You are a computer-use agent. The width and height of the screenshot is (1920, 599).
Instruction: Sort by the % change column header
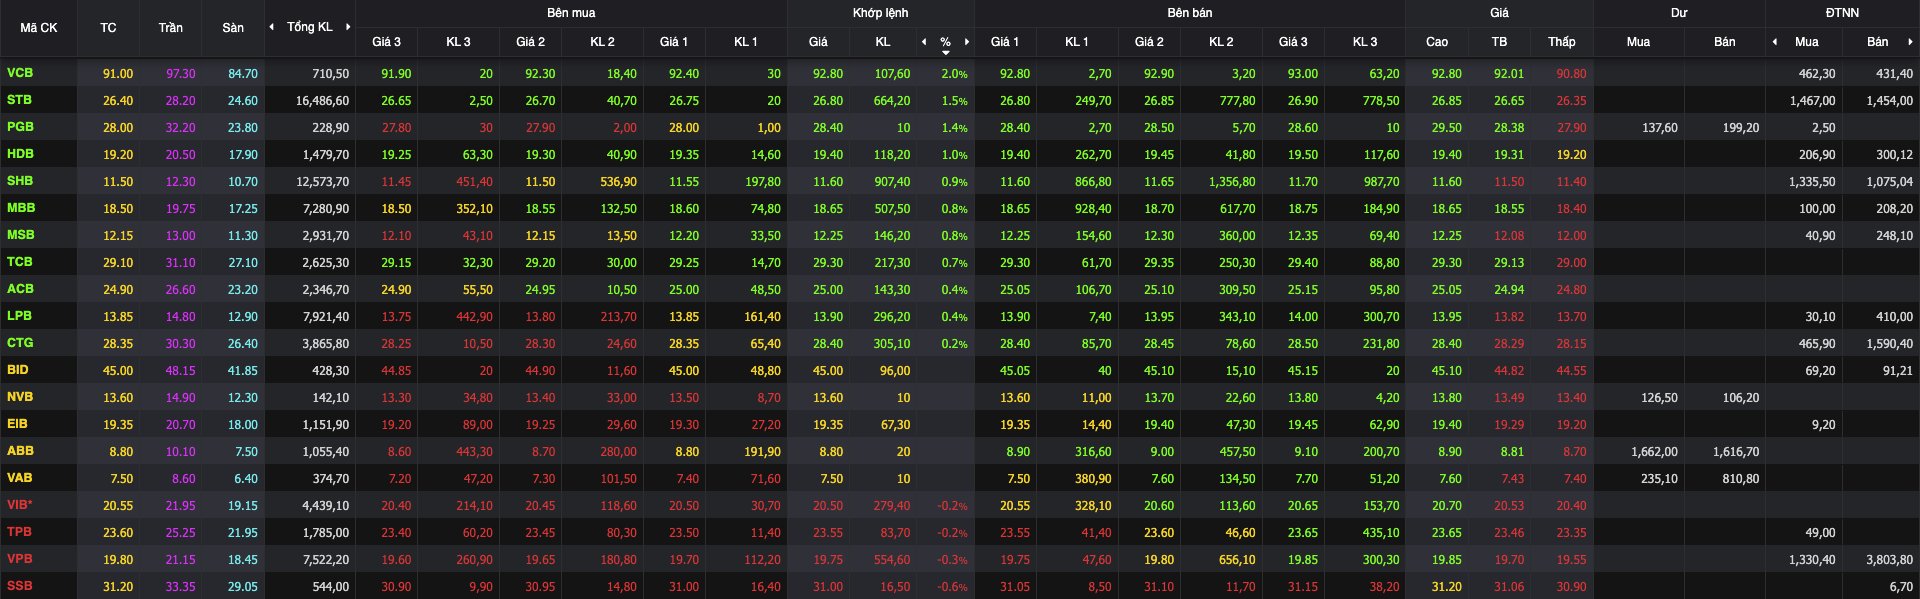pyautogui.click(x=945, y=42)
